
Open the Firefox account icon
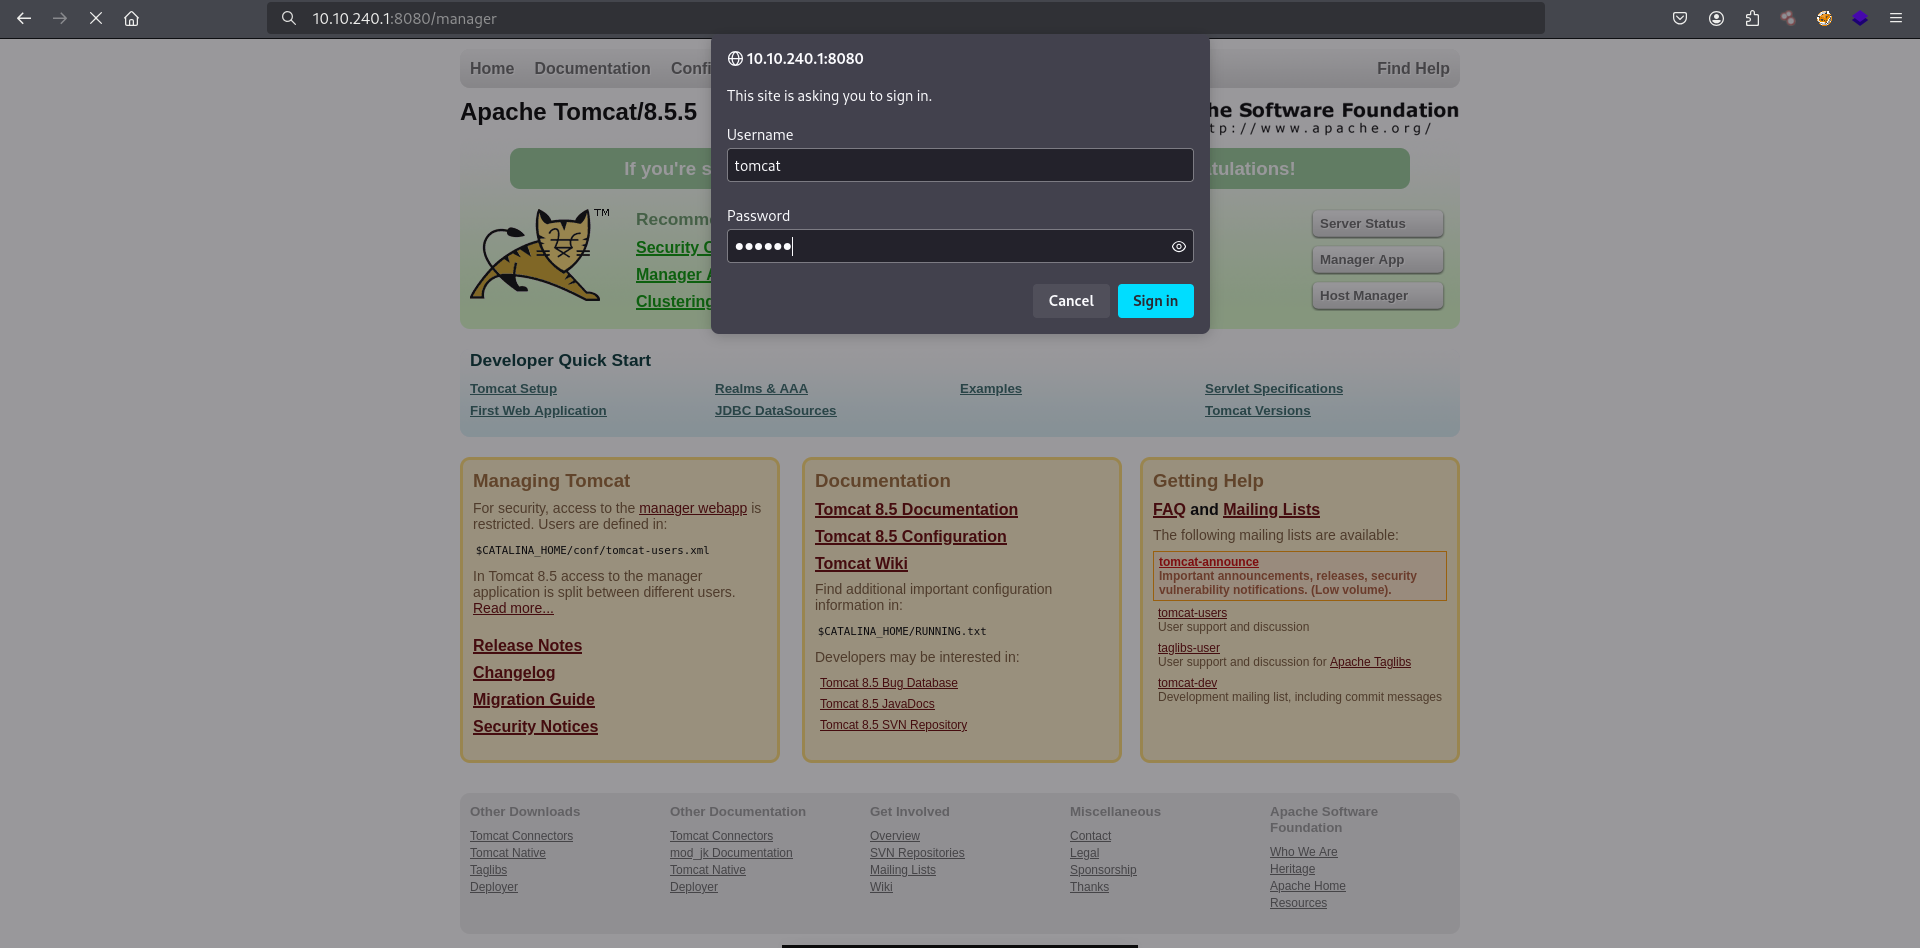pos(1716,18)
